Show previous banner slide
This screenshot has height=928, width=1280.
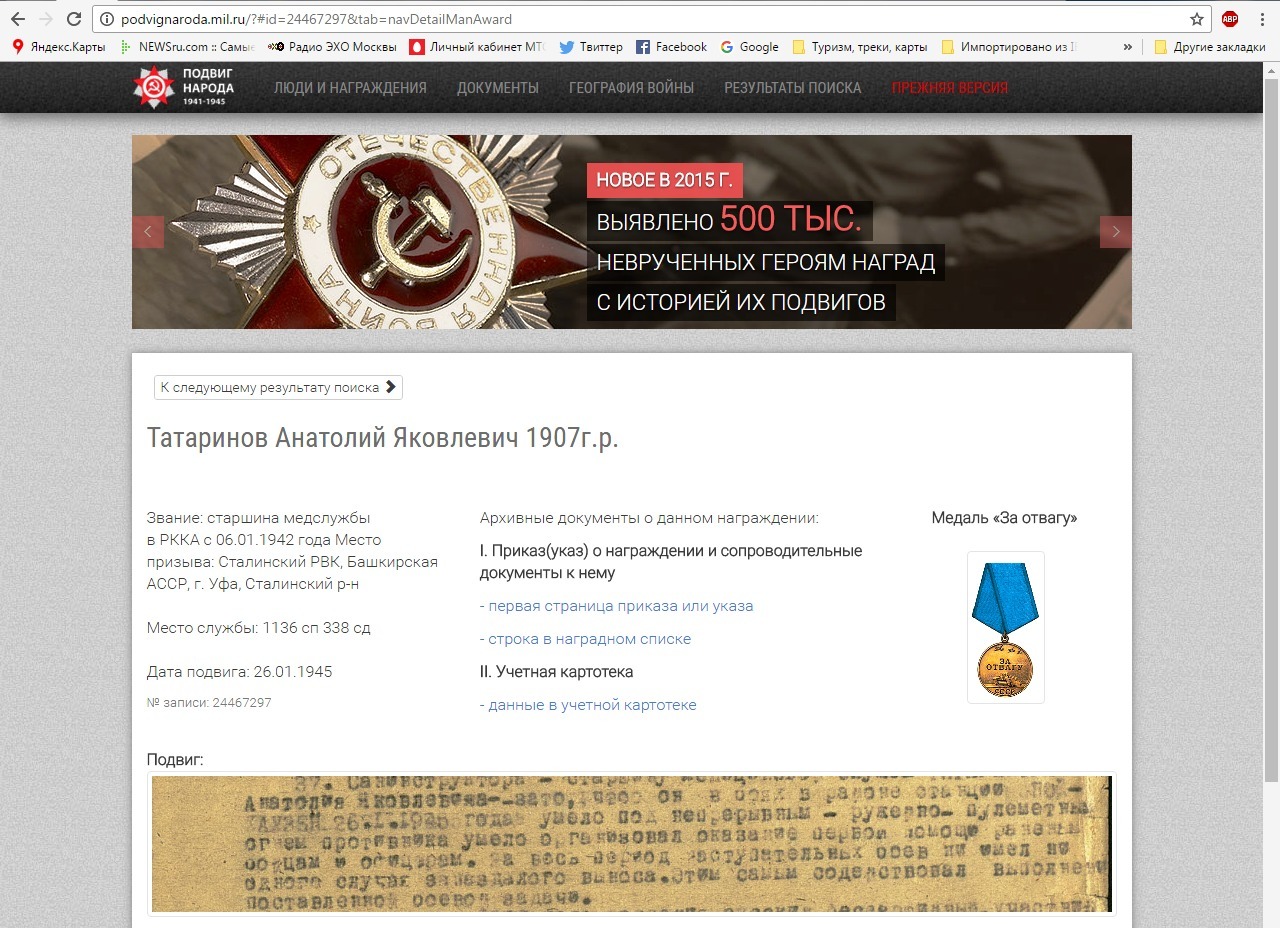pyautogui.click(x=148, y=232)
